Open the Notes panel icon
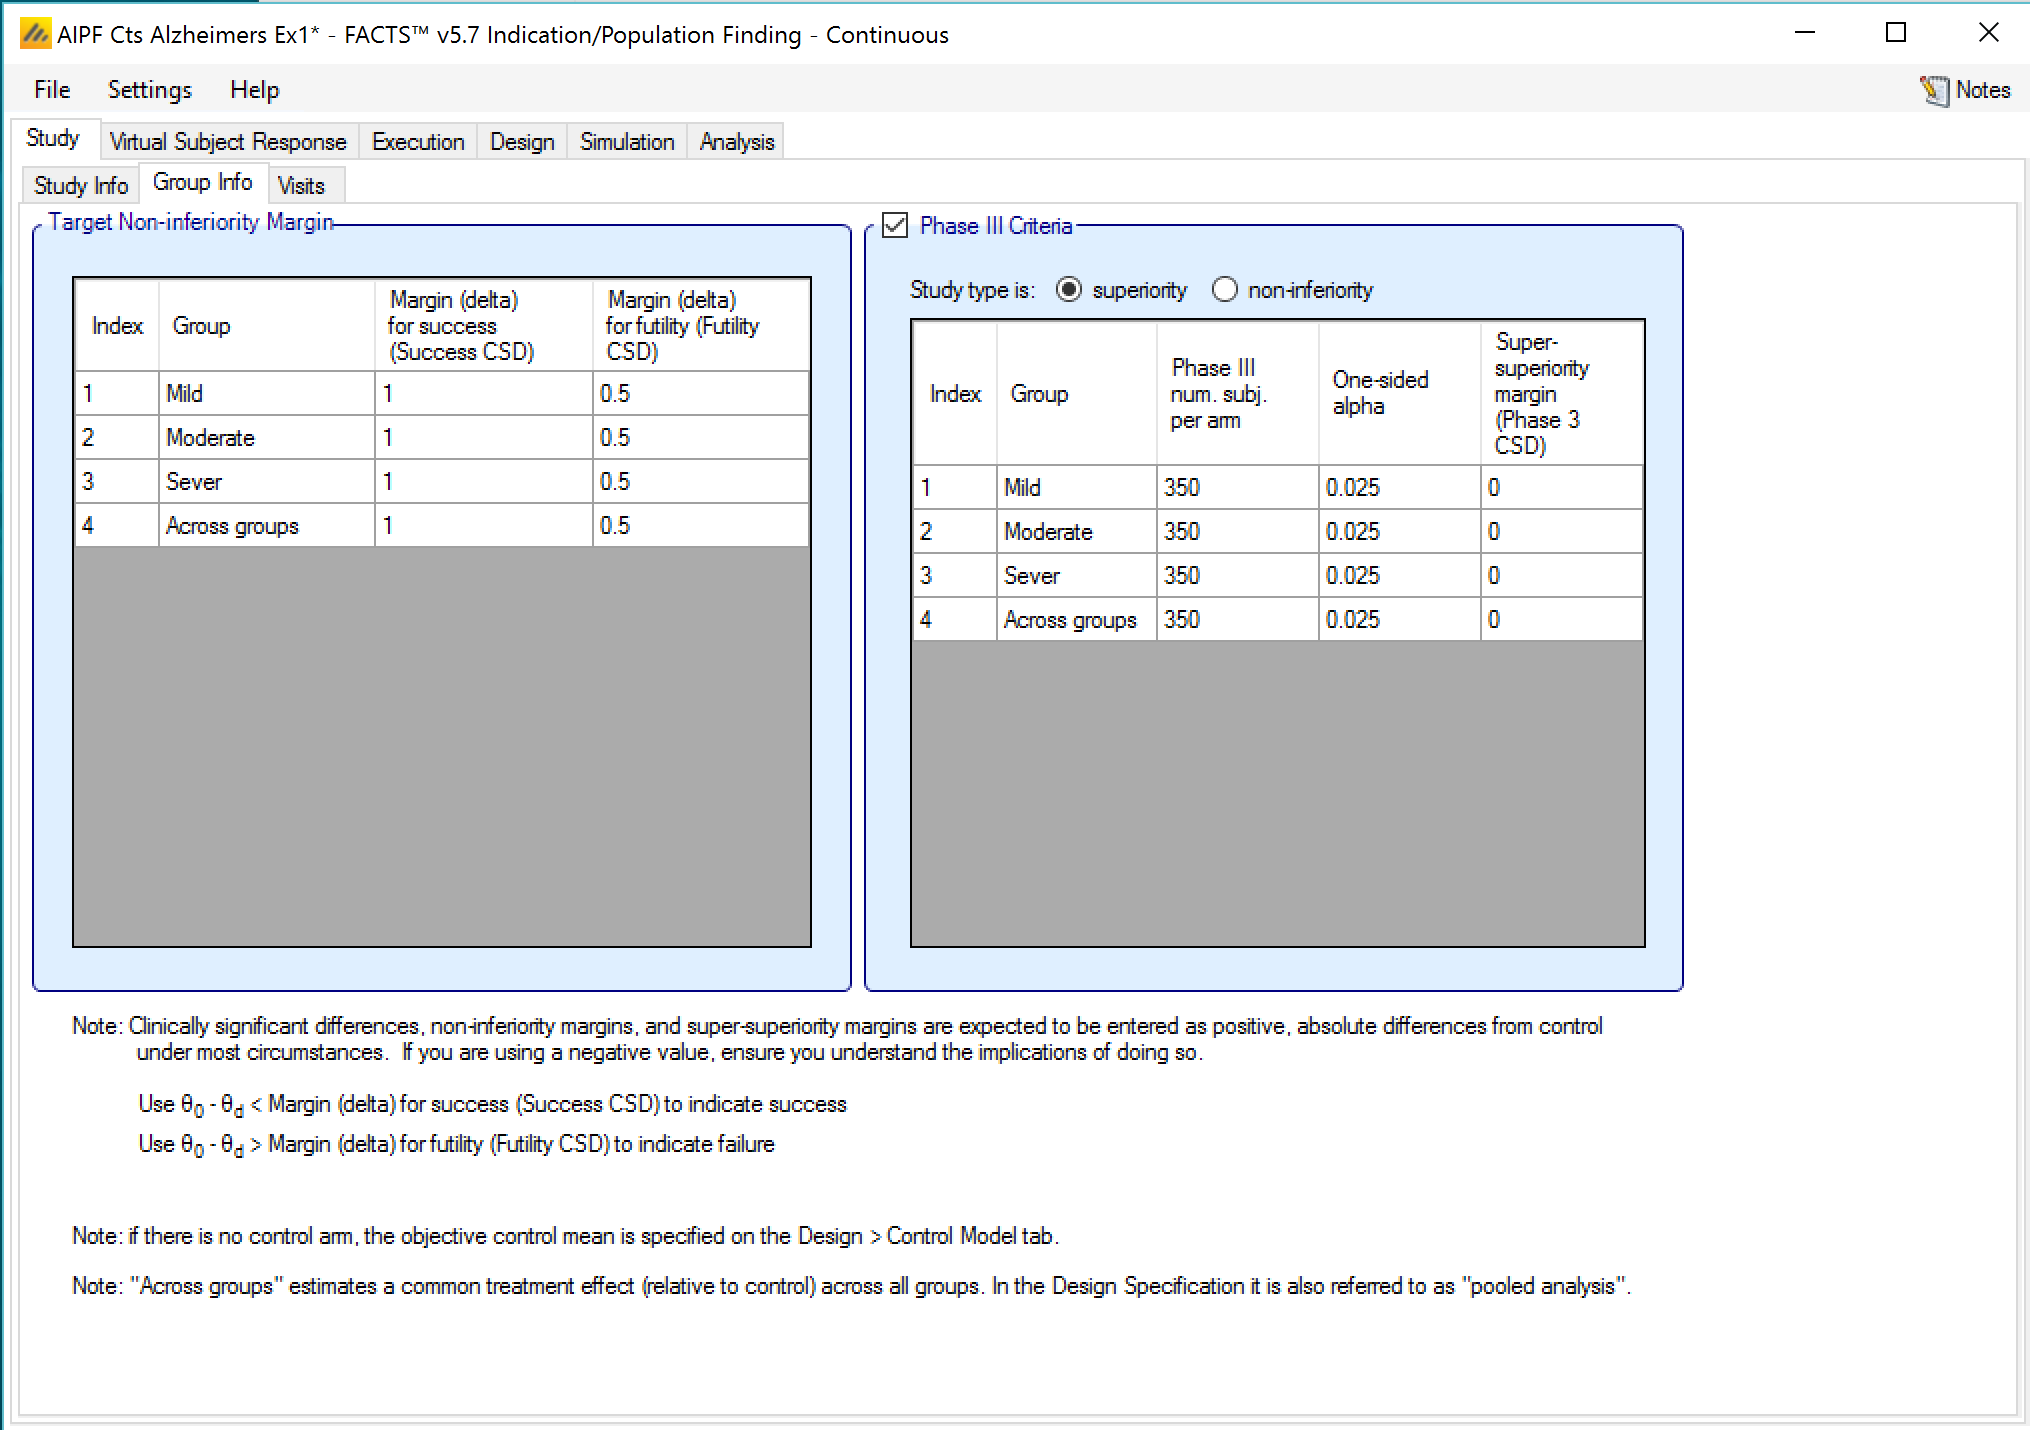 1935,90
